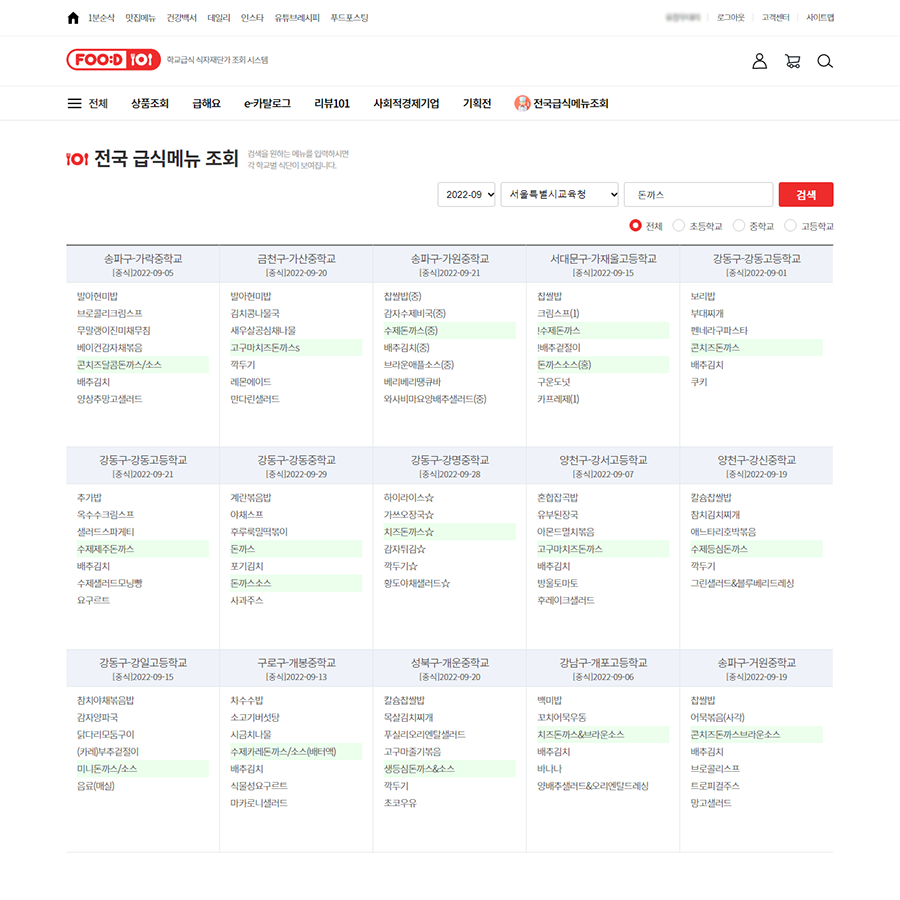Open the 상품조회 menu
This screenshot has width=900, height=900.
(150, 103)
